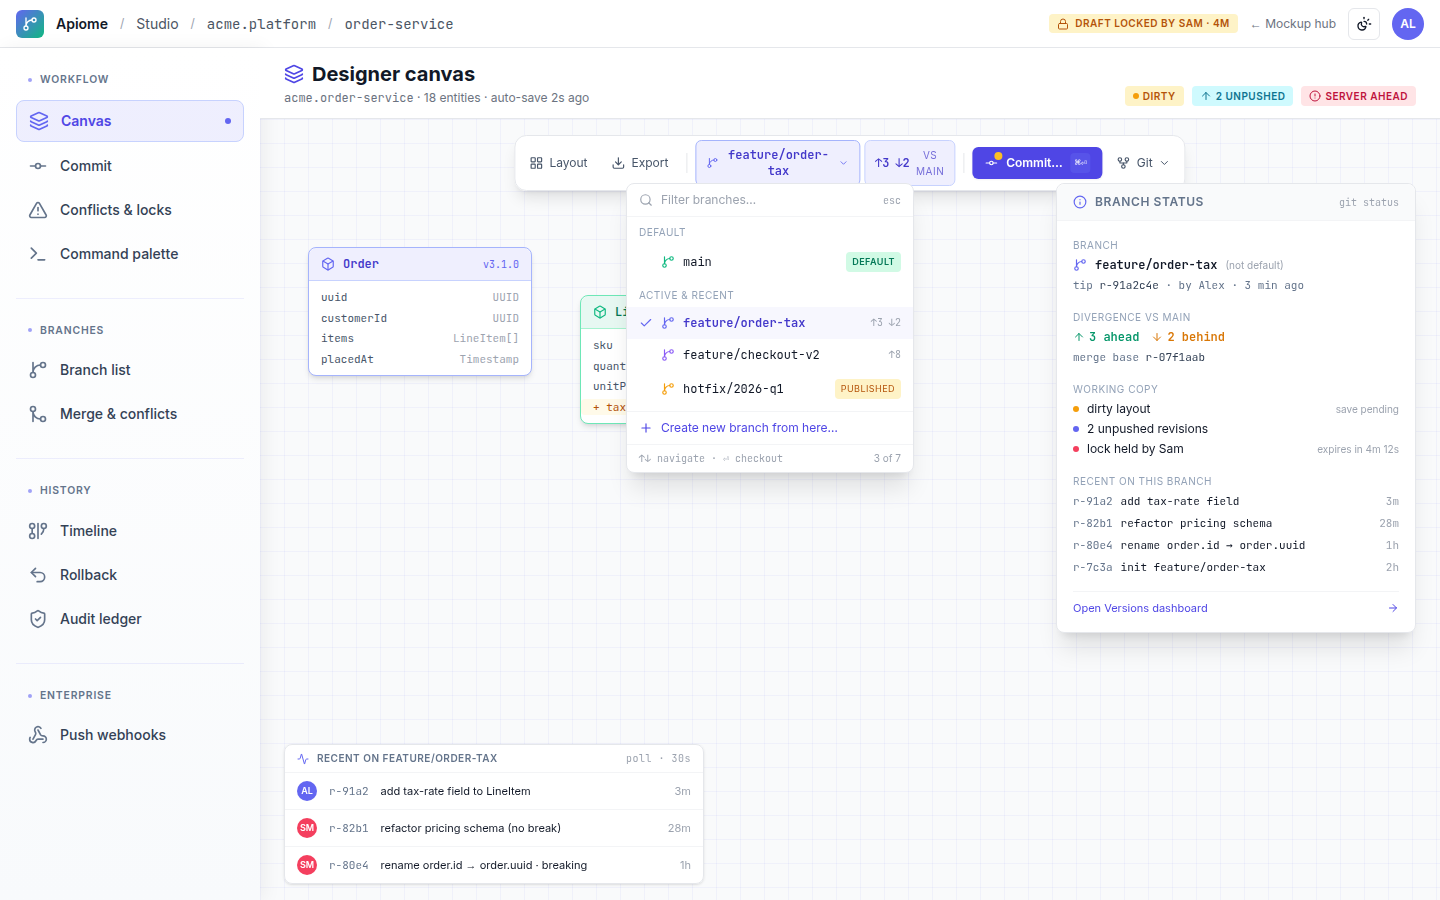Click revision r-82b1 refactor pricing schema
This screenshot has width=1440, height=900.
pyautogui.click(x=1236, y=524)
